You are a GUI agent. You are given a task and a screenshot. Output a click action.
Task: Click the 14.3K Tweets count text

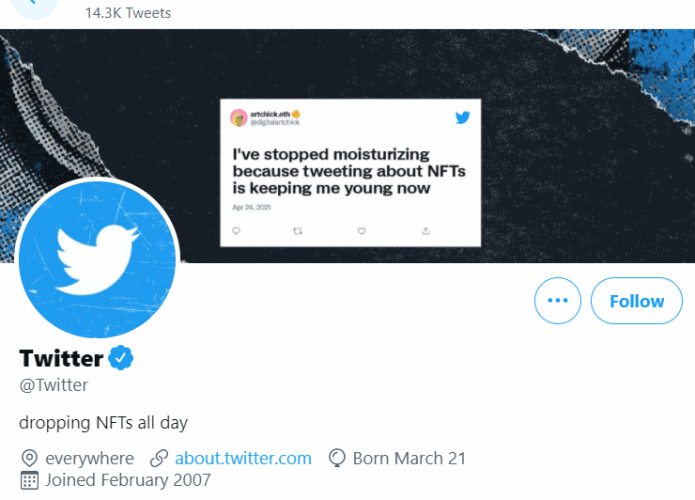128,13
